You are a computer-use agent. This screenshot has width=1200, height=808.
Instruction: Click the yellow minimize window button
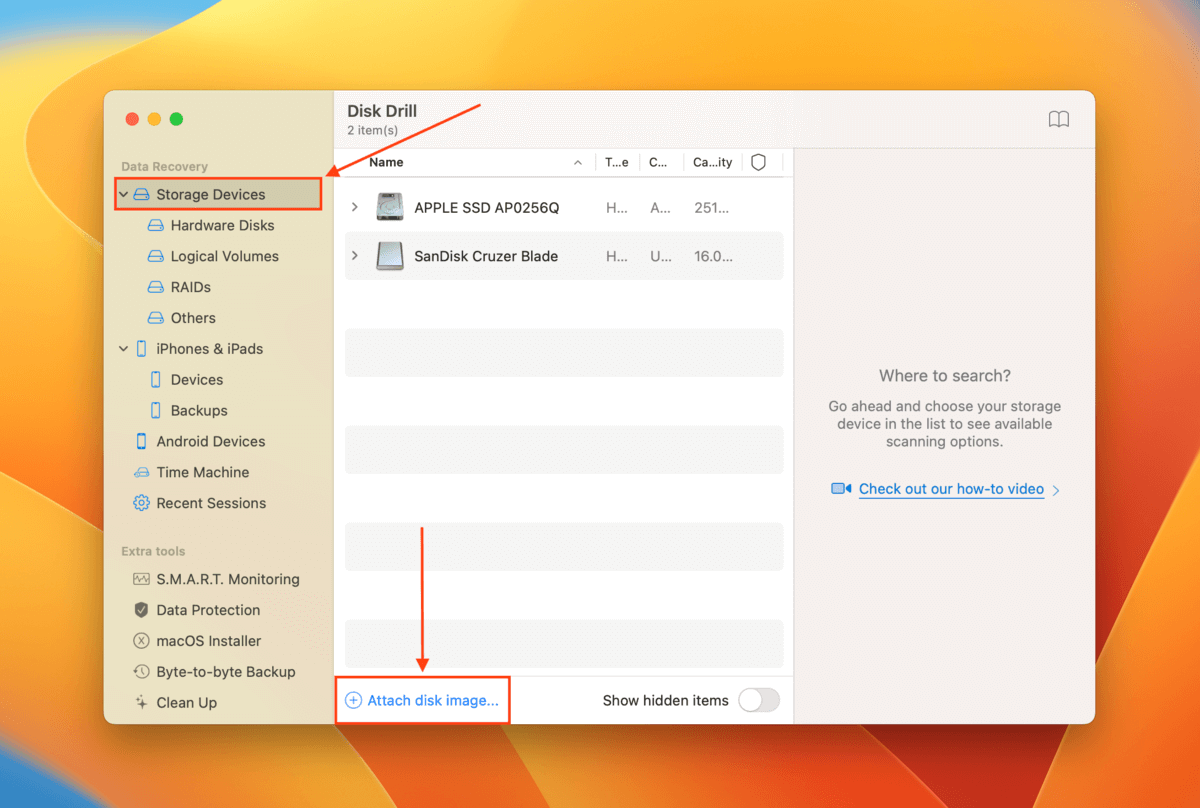(154, 119)
